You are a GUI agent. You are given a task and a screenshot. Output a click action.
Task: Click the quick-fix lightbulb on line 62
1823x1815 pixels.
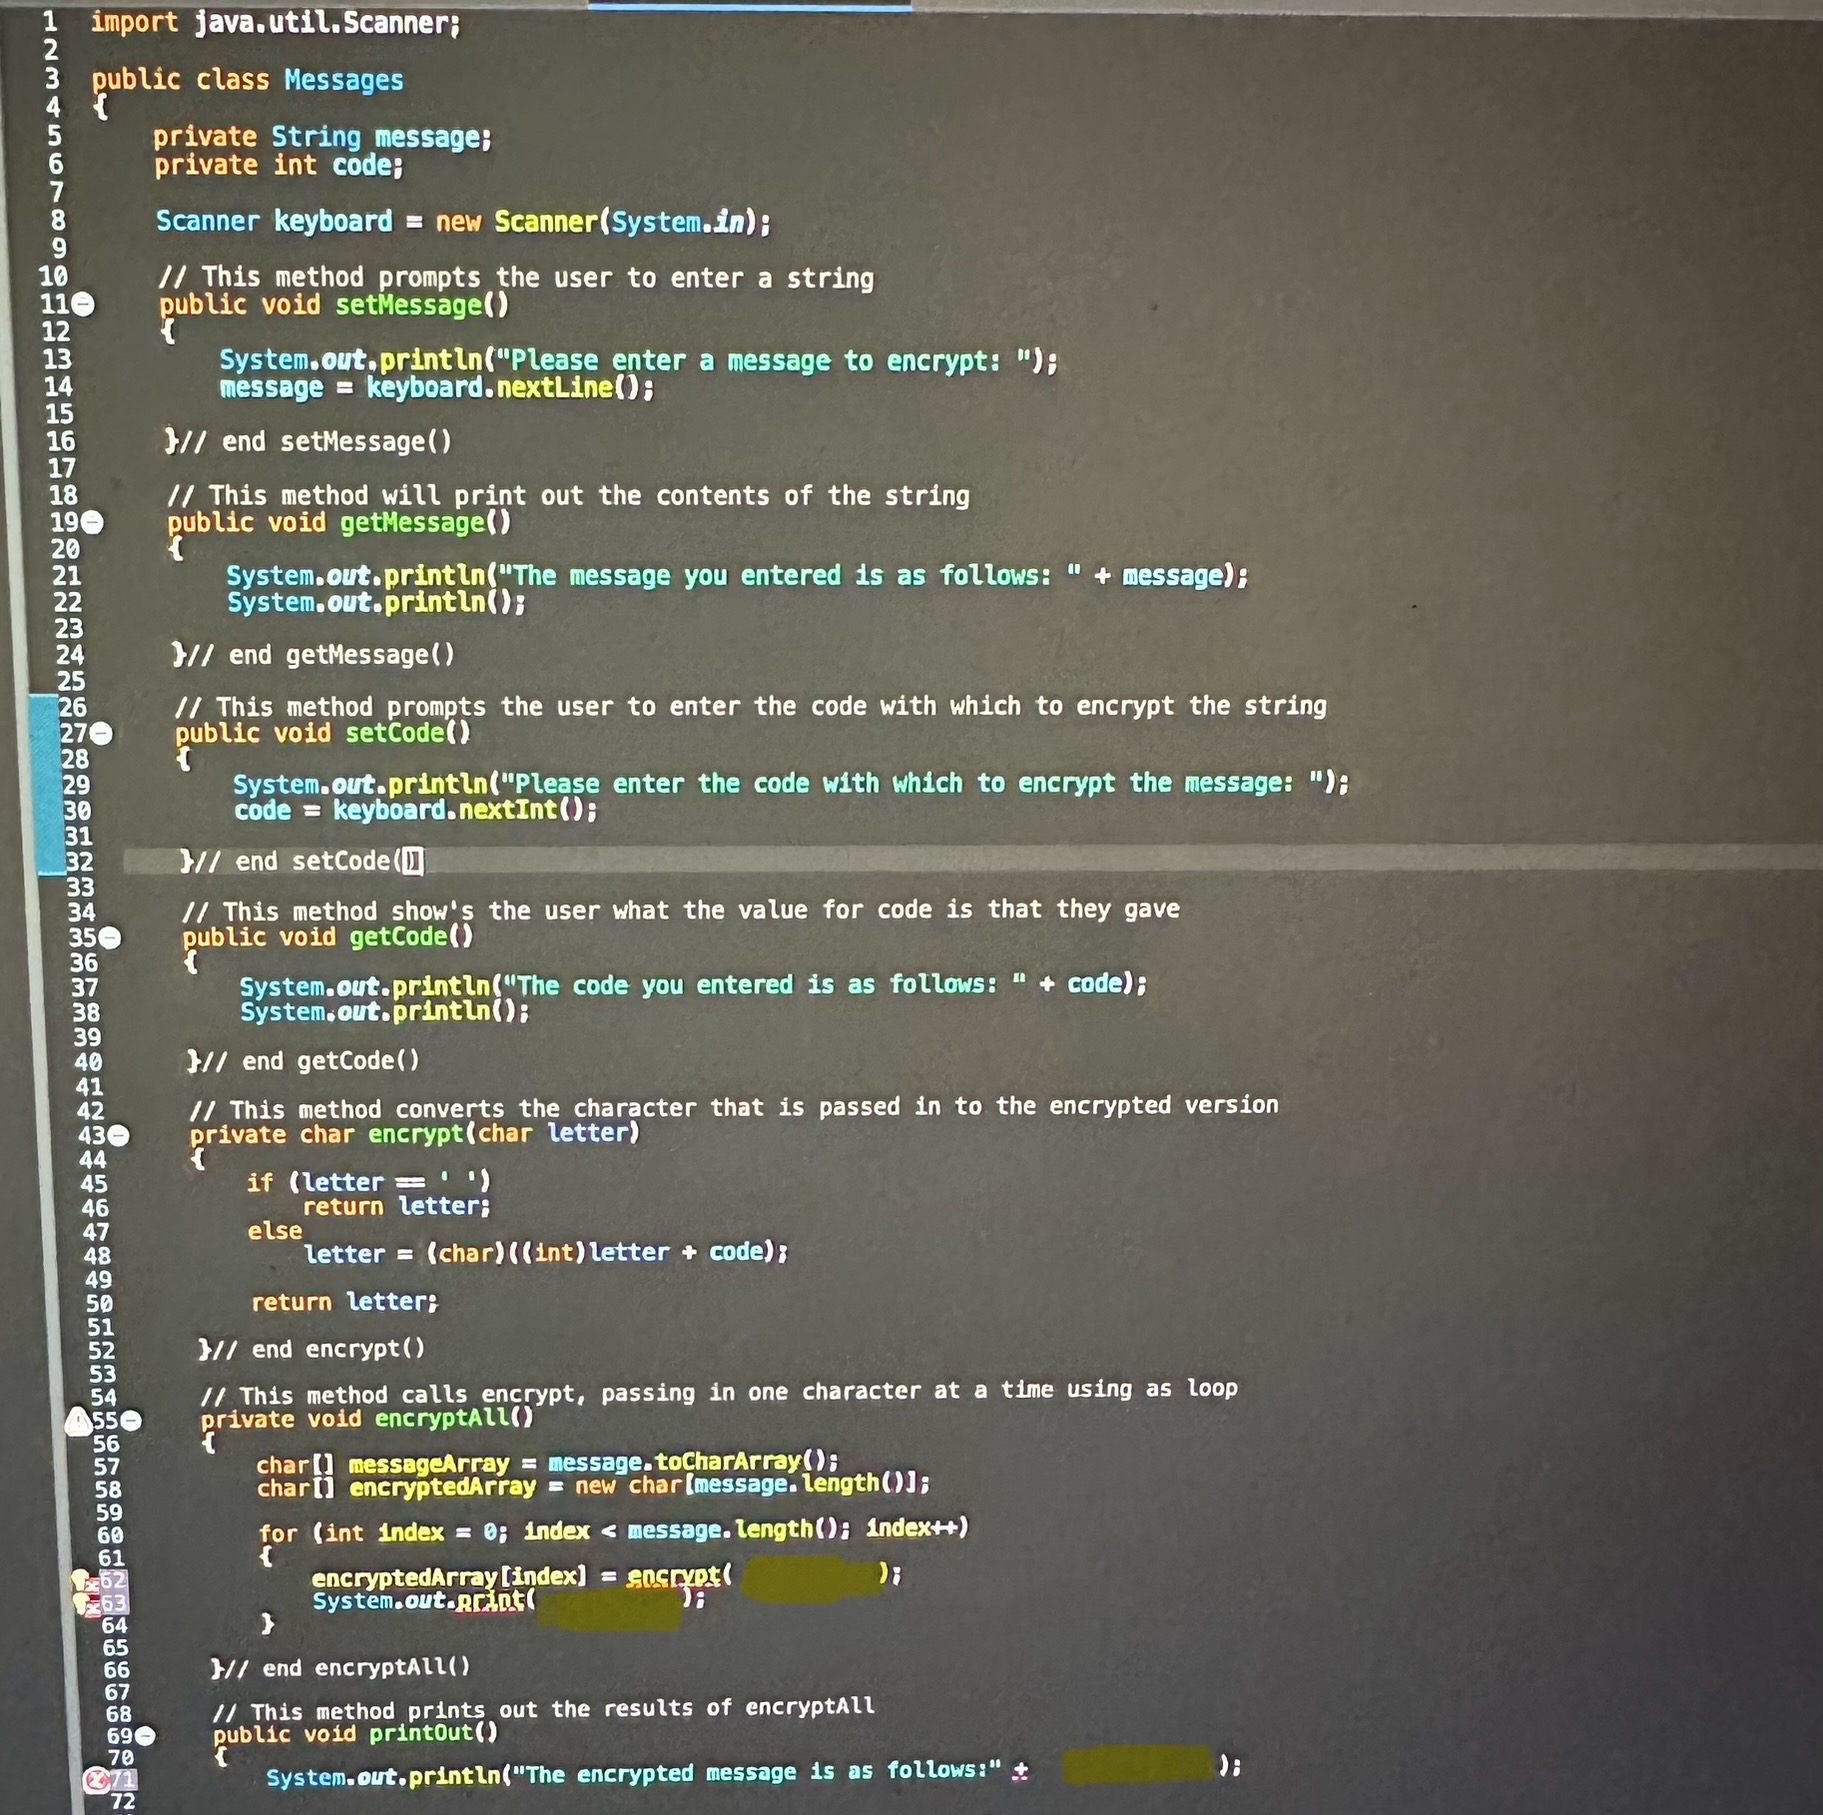[79, 1580]
